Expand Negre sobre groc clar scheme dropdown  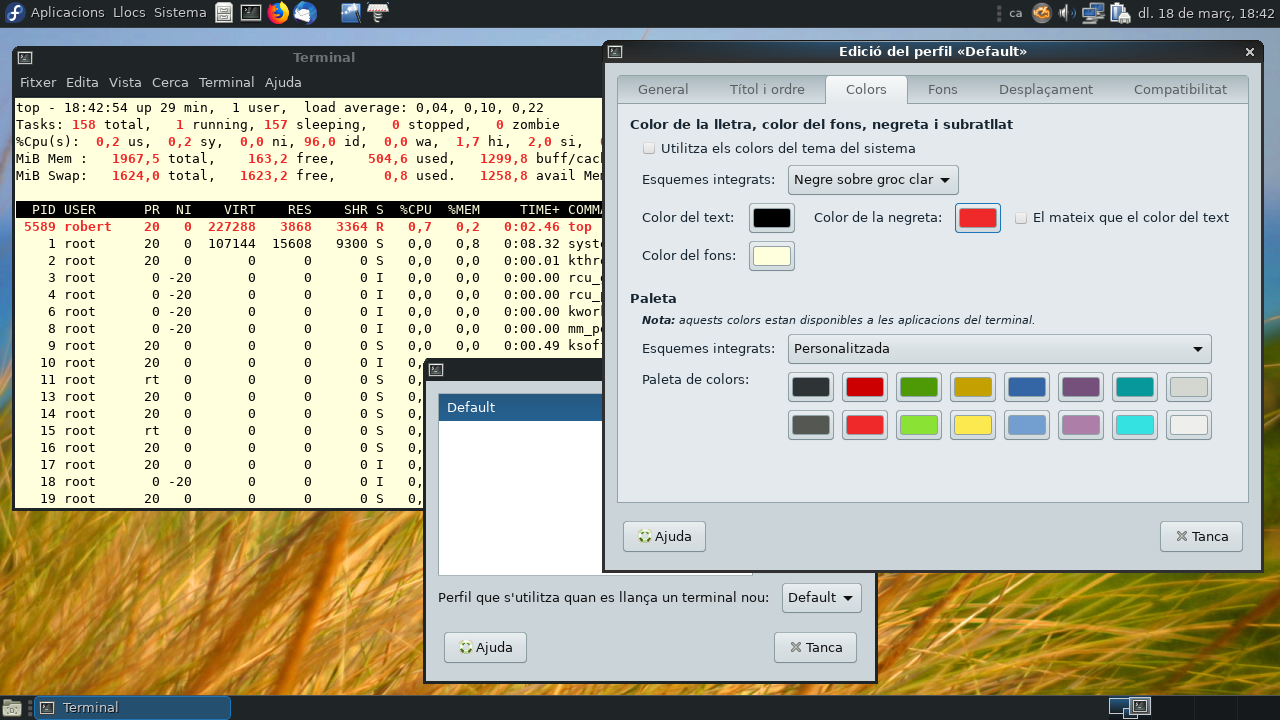click(x=873, y=180)
